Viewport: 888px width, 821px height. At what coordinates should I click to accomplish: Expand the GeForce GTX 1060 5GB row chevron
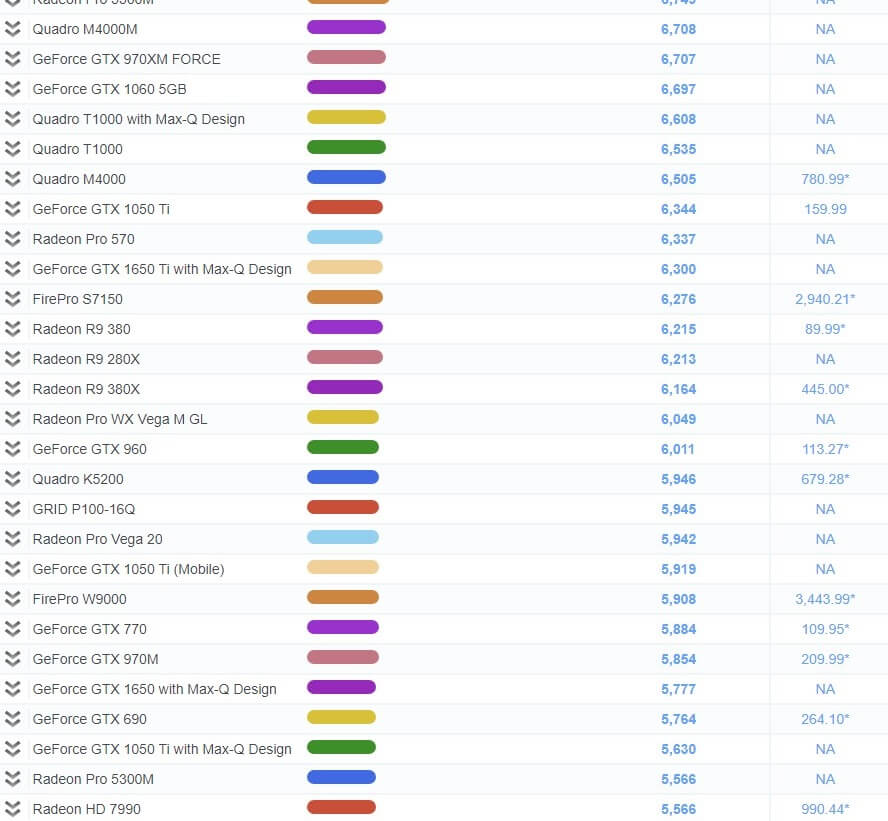[x=12, y=89]
